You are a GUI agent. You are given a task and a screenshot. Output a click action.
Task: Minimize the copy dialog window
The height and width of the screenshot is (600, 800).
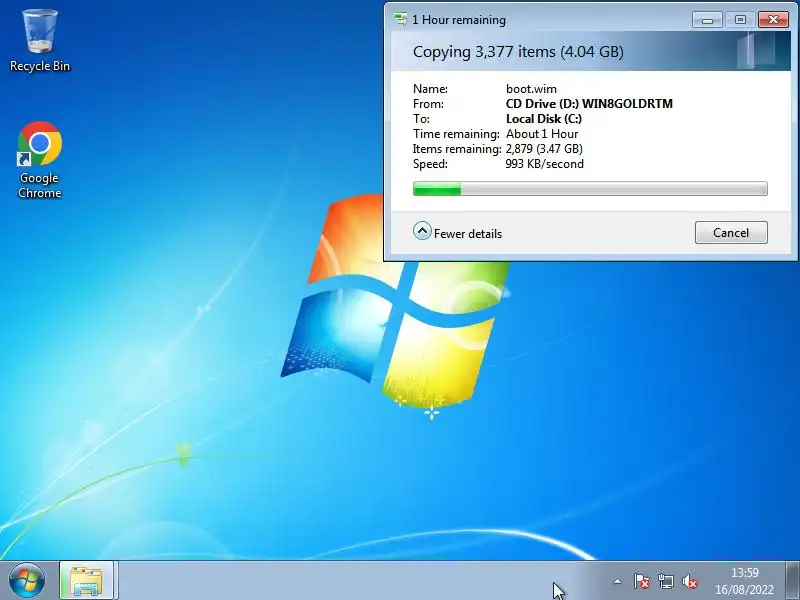[x=707, y=20]
